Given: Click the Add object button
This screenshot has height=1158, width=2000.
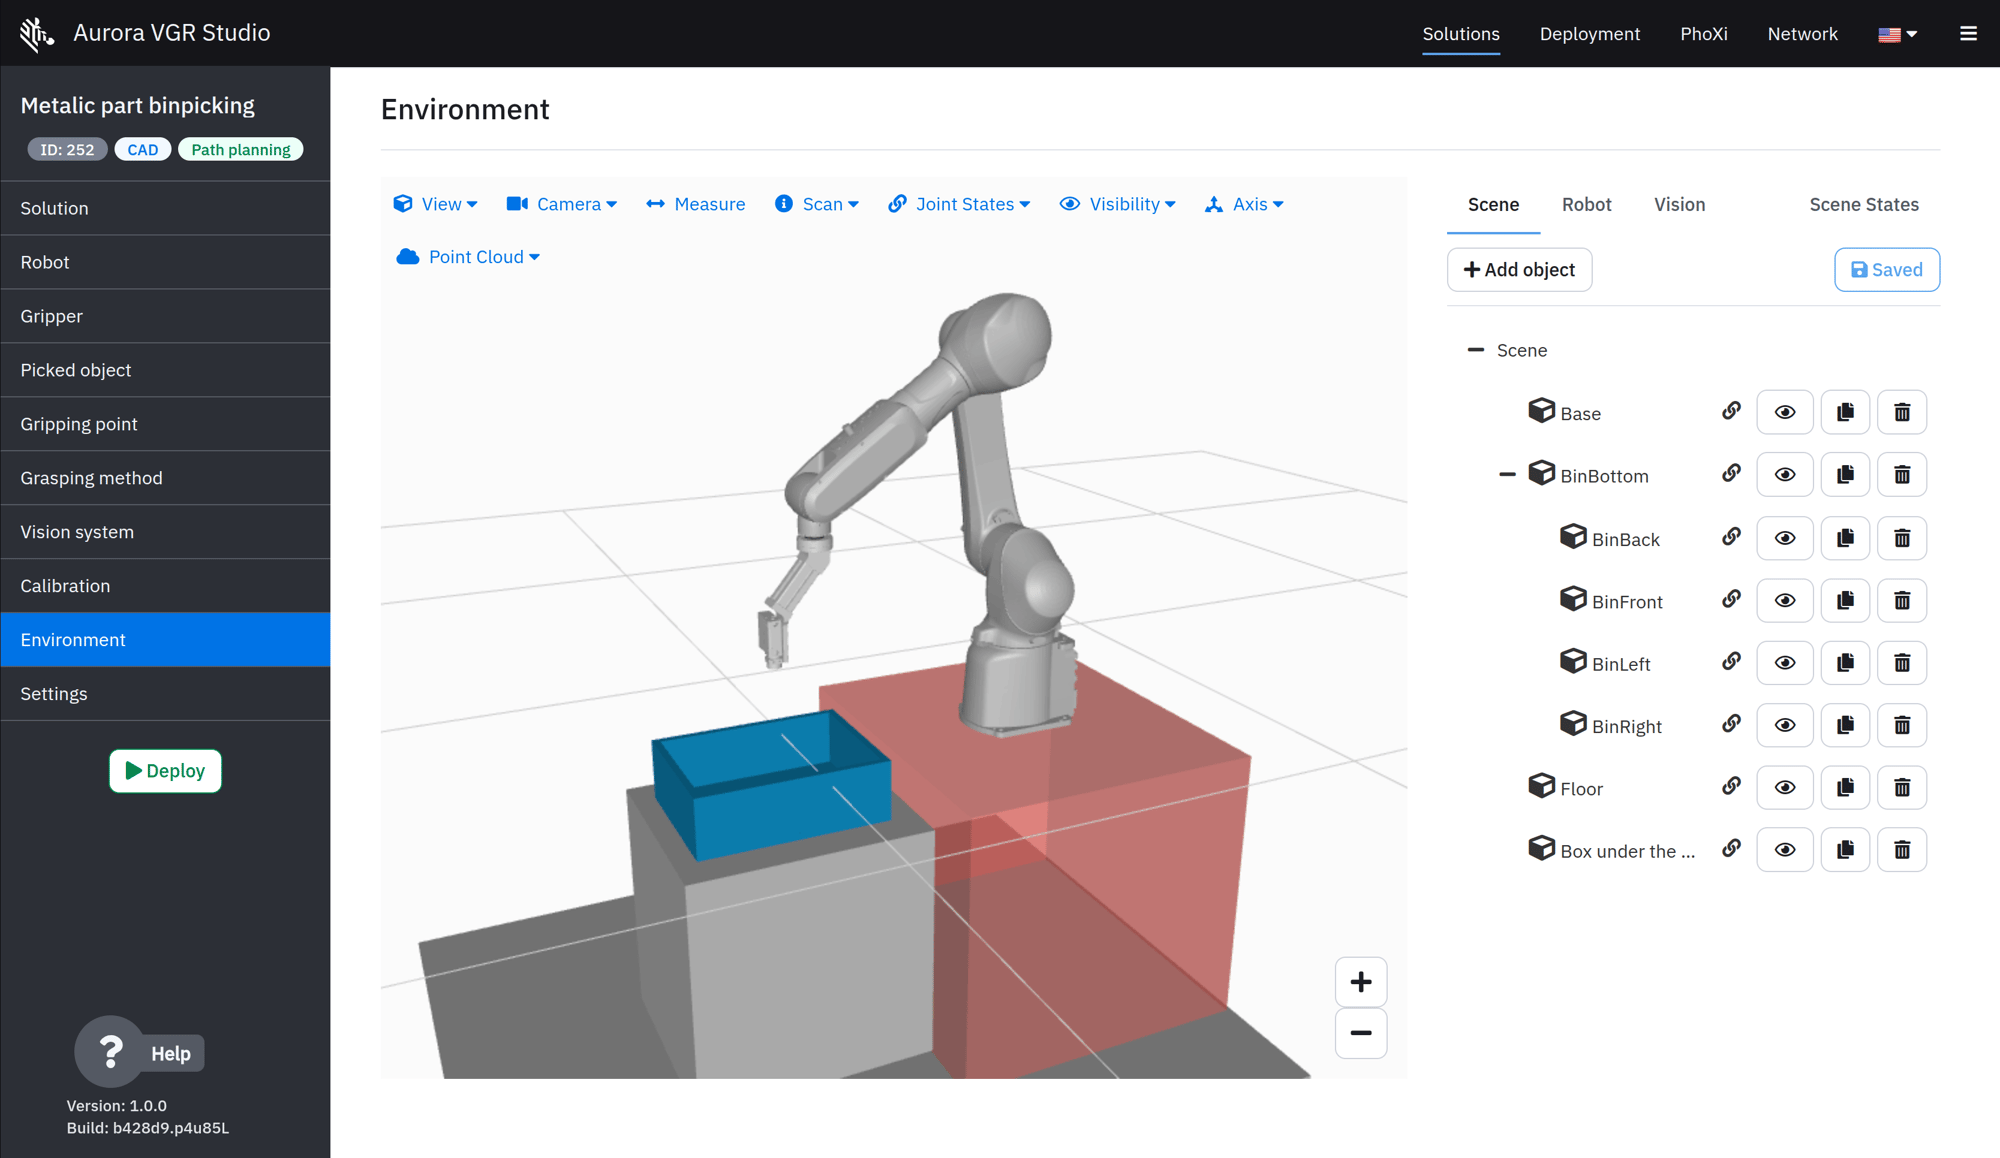Looking at the screenshot, I should (1519, 270).
